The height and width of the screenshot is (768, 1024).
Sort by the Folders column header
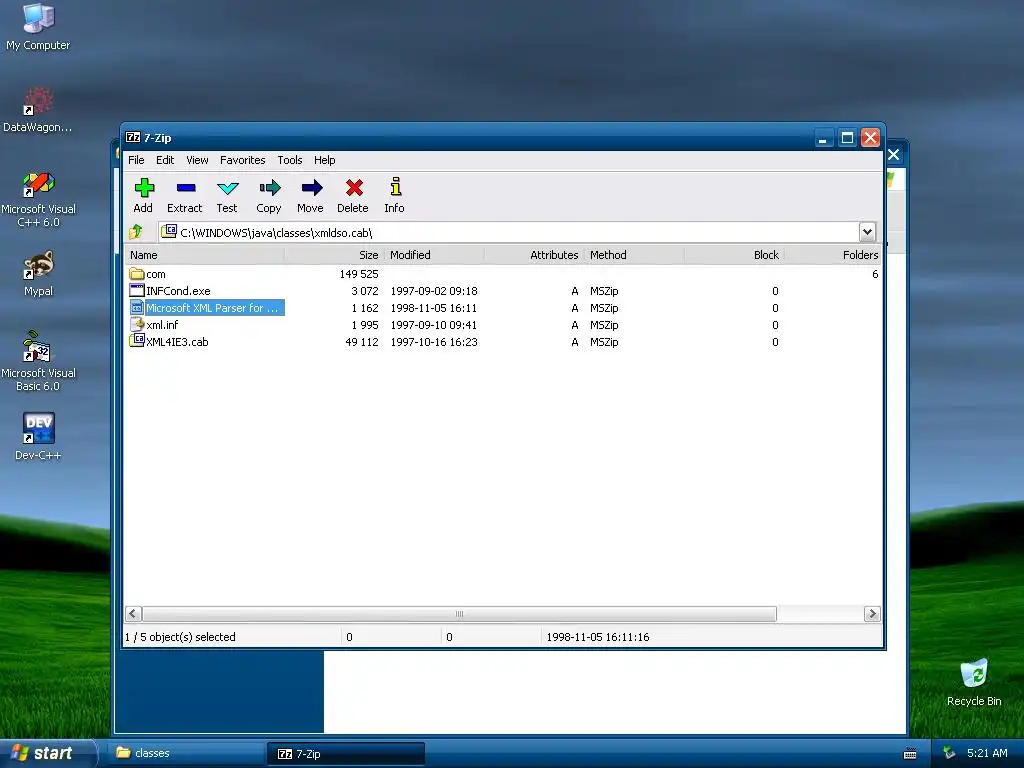pyautogui.click(x=833, y=255)
